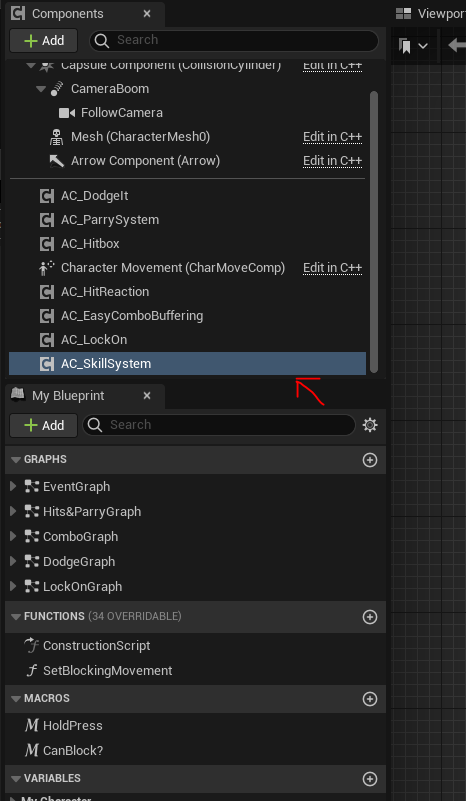This screenshot has height=801, width=466.
Task: Collapse the VARIABLES section
Action: [x=15, y=779]
